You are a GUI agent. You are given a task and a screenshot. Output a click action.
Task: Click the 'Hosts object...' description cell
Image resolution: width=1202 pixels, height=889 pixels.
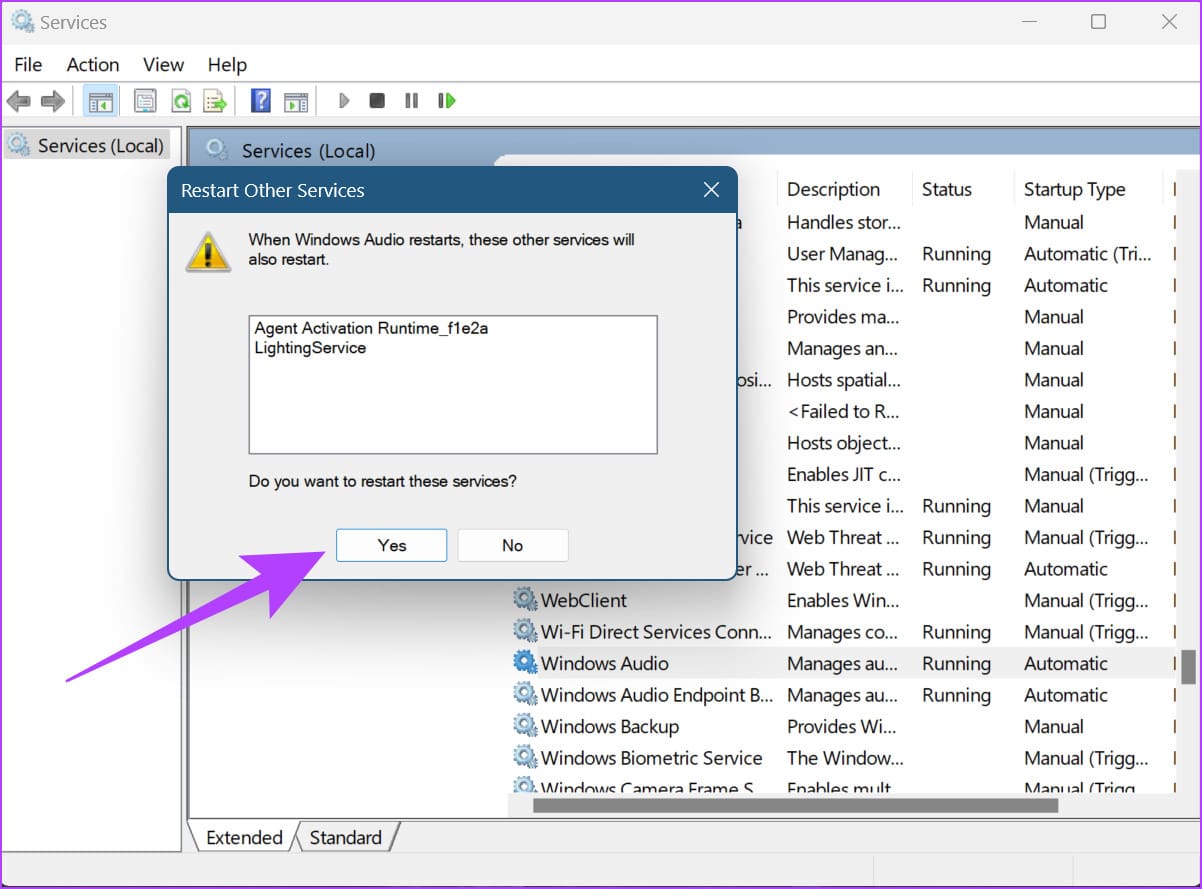click(x=843, y=443)
